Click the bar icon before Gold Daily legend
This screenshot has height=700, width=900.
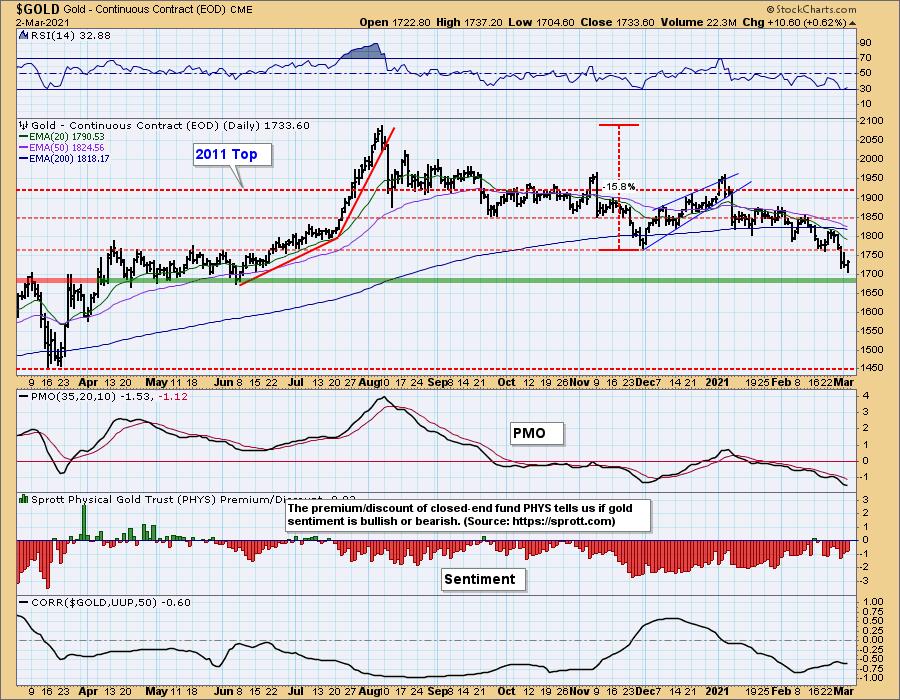point(24,125)
